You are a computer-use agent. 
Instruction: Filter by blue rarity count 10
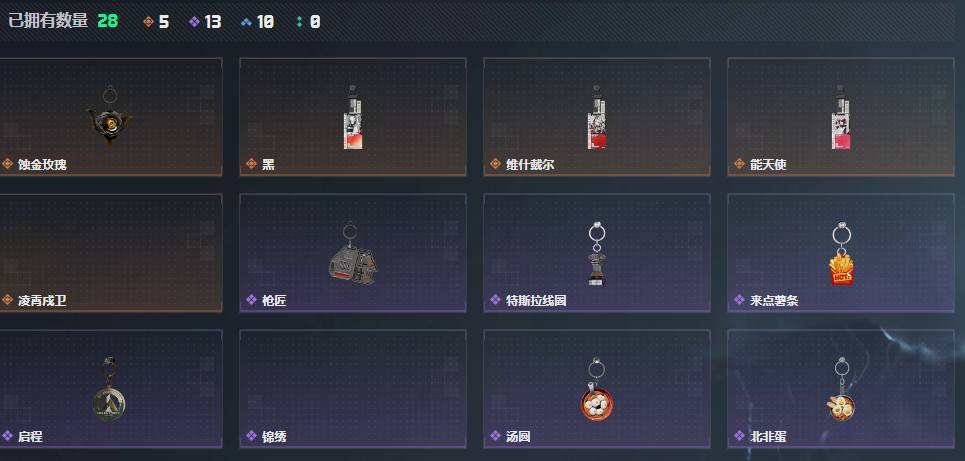click(257, 22)
